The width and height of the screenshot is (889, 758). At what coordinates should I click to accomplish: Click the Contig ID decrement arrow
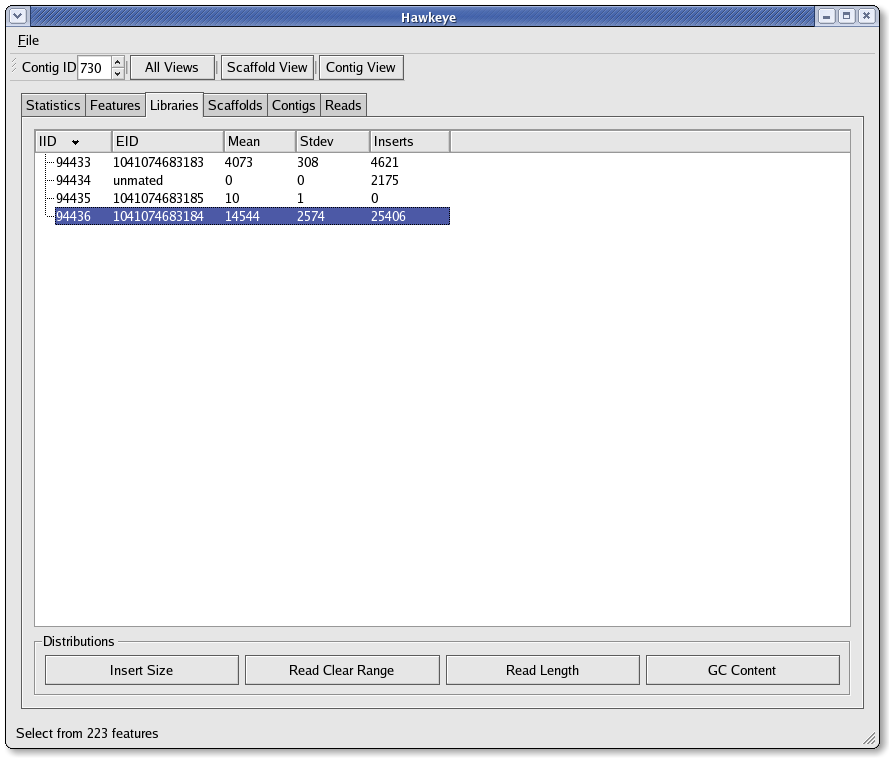(x=117, y=73)
